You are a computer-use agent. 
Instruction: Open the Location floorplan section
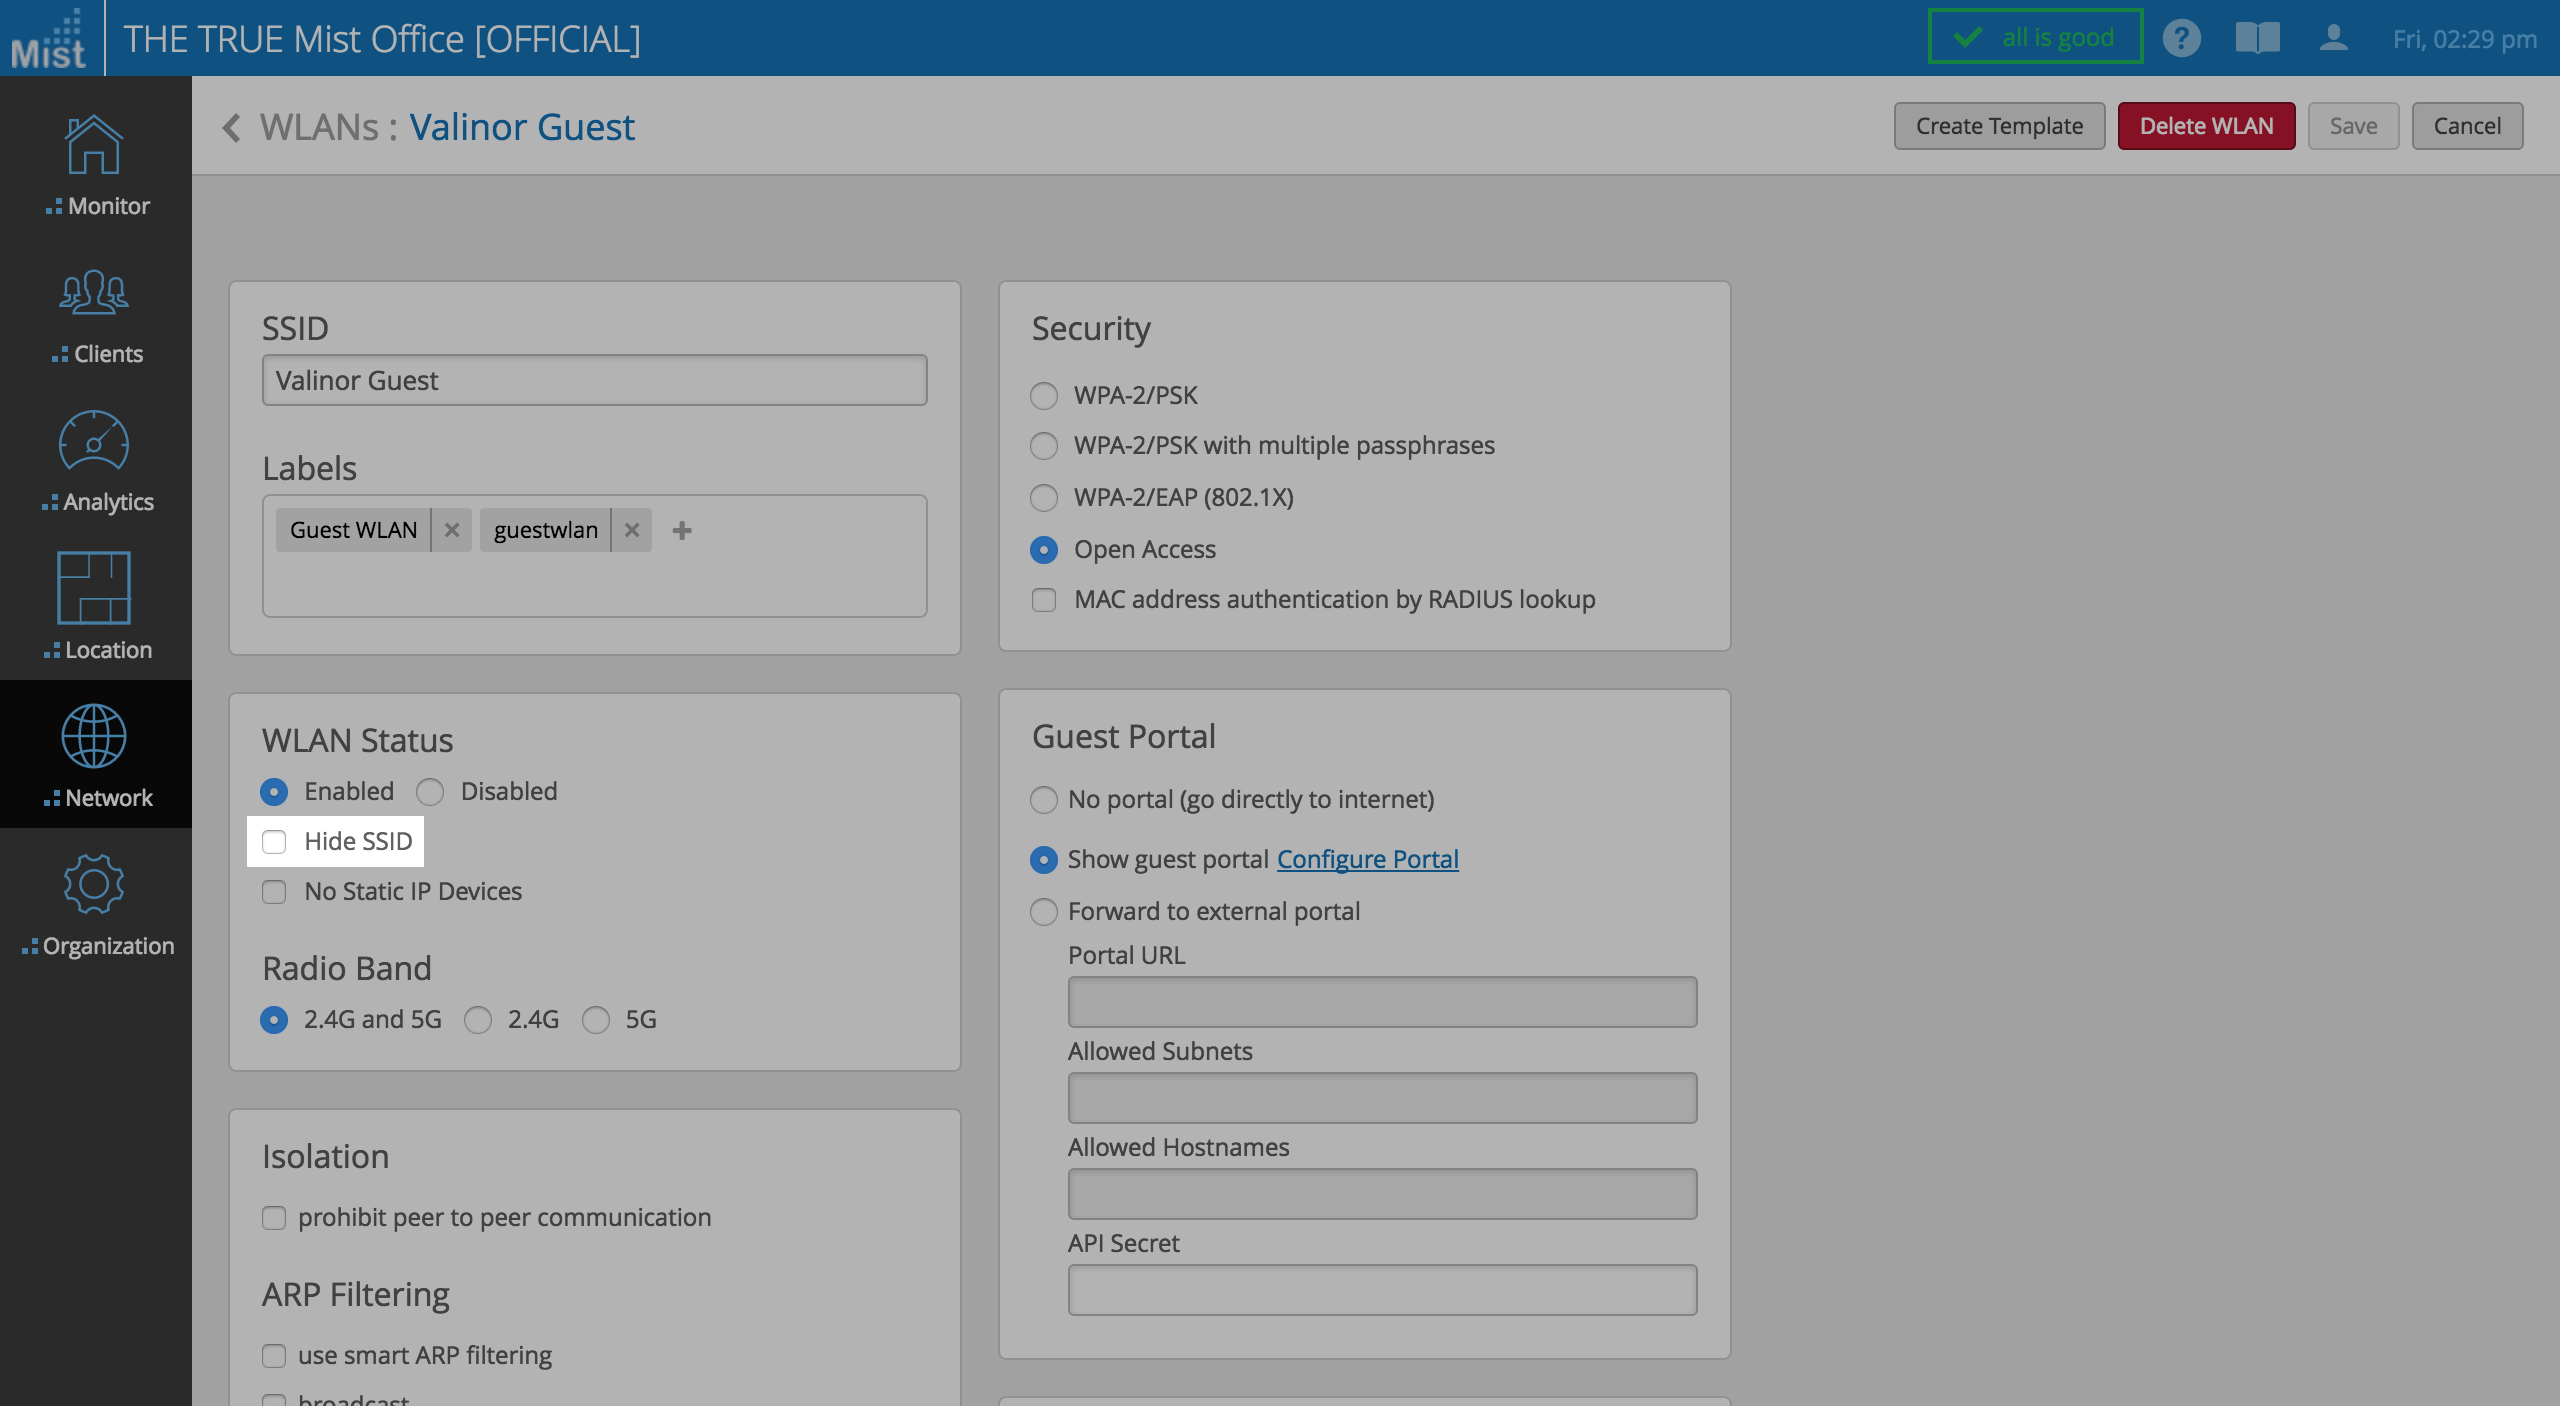pos(95,606)
